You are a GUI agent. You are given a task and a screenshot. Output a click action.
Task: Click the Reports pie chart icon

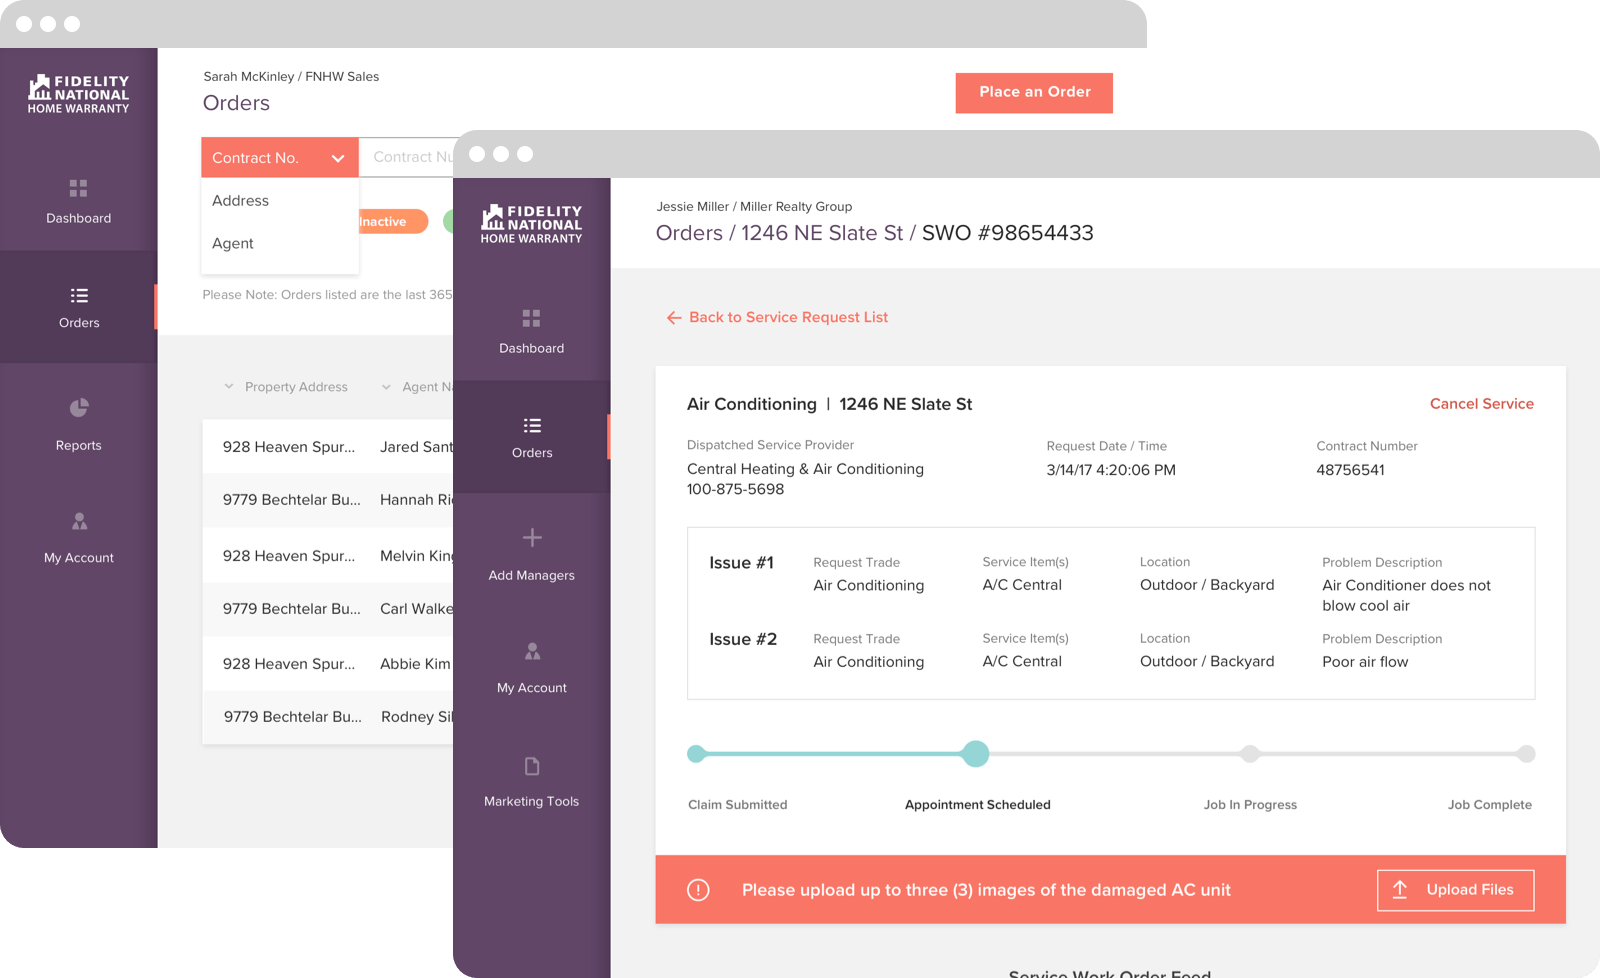point(79,408)
